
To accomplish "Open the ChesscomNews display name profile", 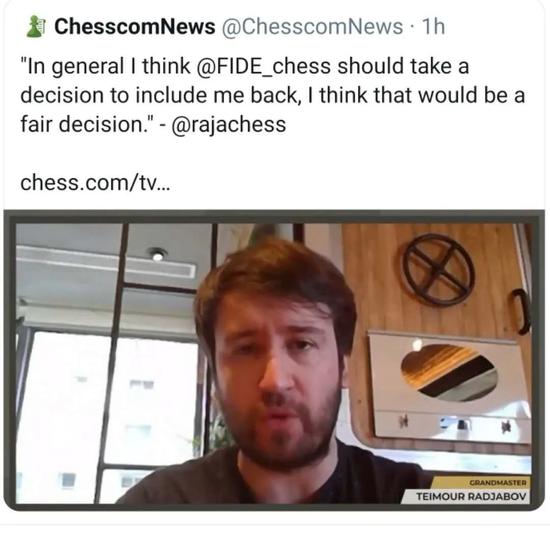I will [135, 26].
